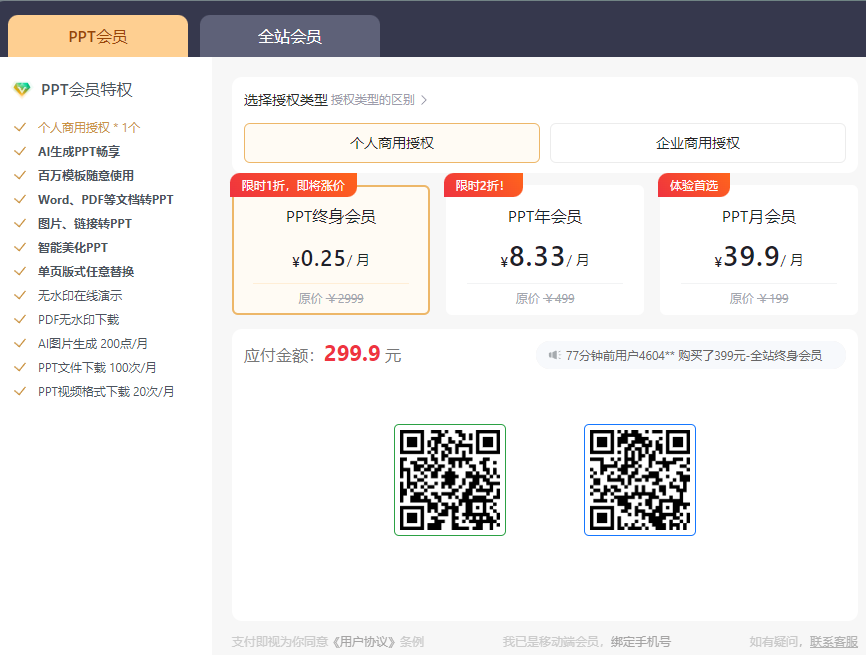
Task: Click checkmark beside 百万模板随意使用
Action: point(20,176)
